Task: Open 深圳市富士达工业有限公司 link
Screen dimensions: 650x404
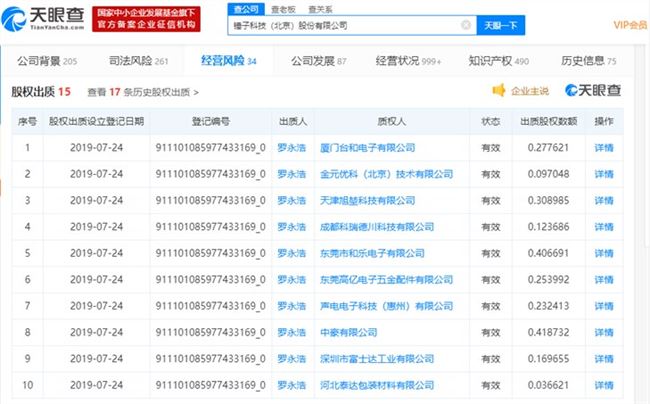Action: point(377,359)
